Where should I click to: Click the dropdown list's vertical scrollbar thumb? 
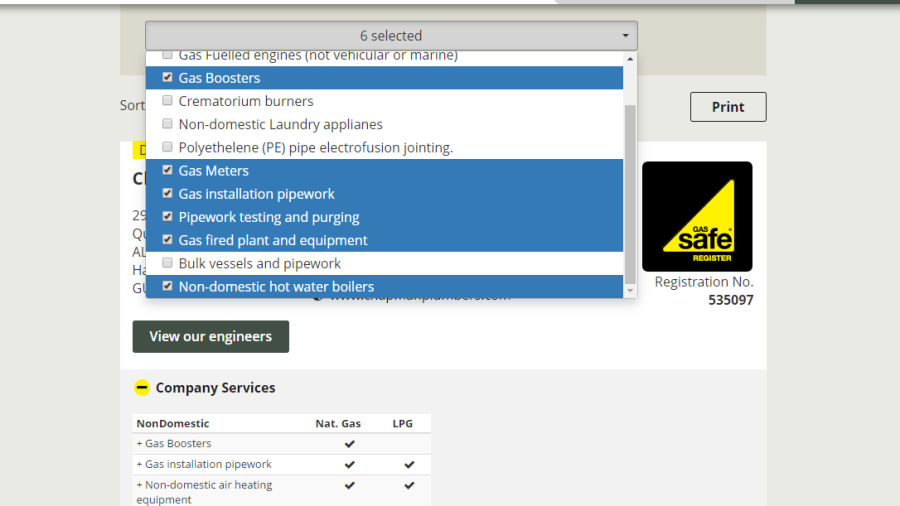[629, 190]
